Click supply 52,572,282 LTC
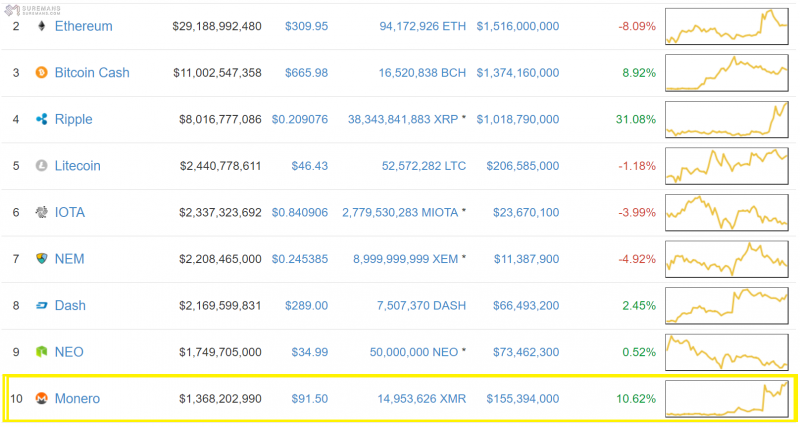Image resolution: width=800 pixels, height=427 pixels. 424,166
